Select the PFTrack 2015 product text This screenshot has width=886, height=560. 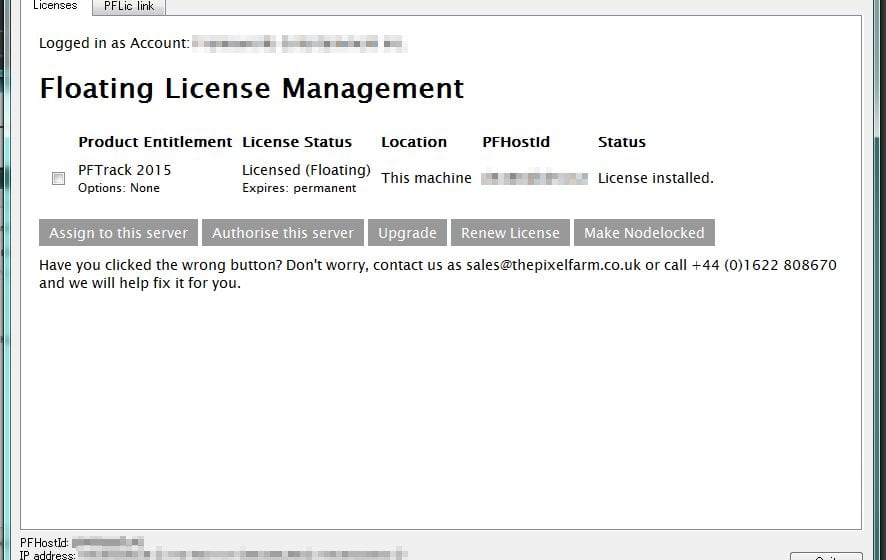124,170
